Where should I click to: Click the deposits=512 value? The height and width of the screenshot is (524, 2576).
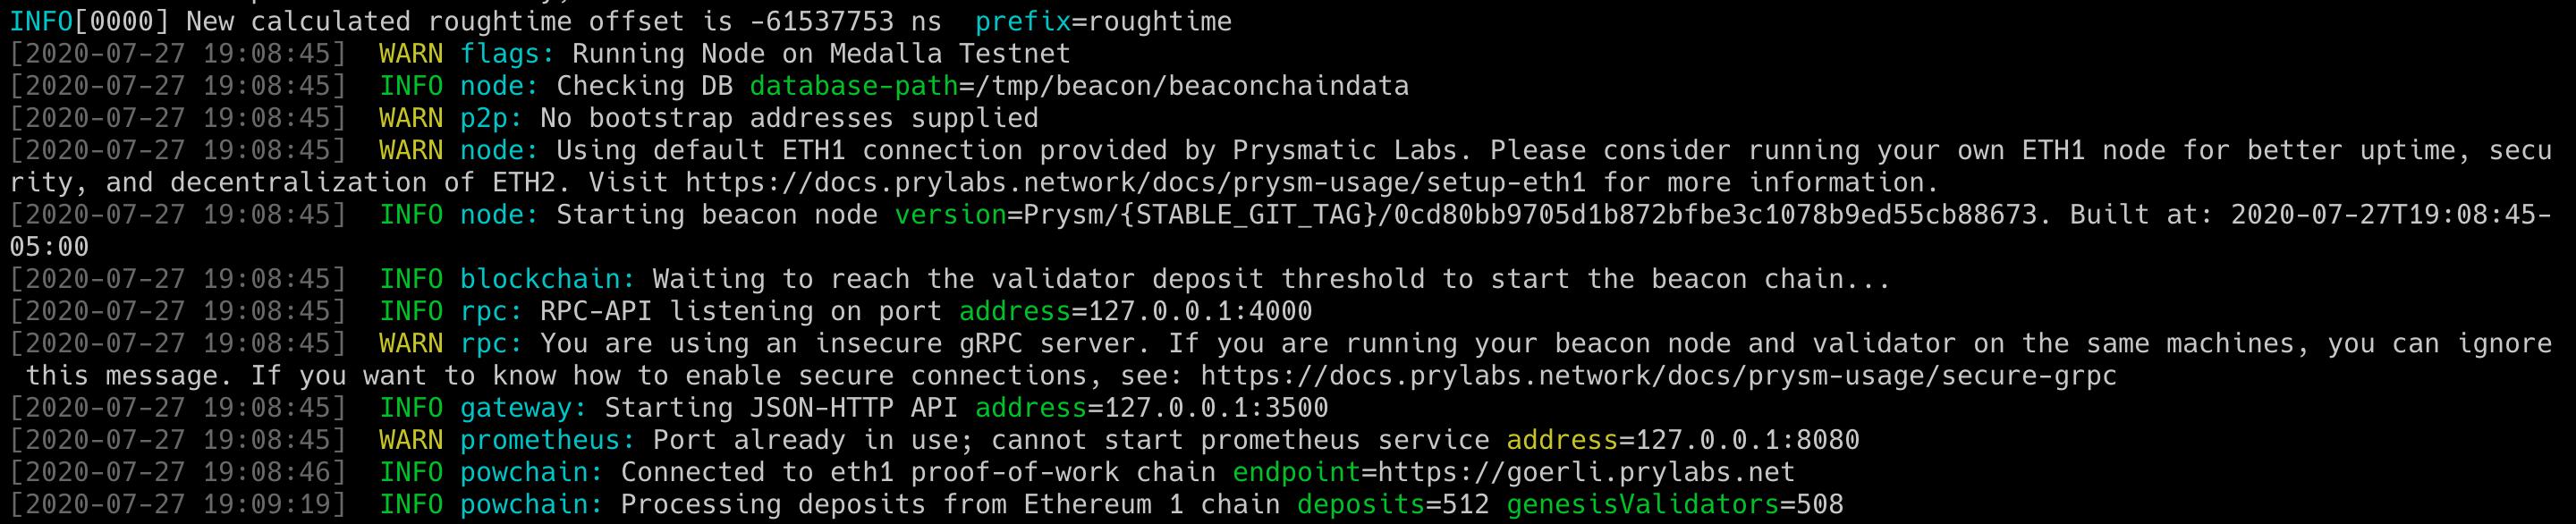pyautogui.click(x=1394, y=505)
